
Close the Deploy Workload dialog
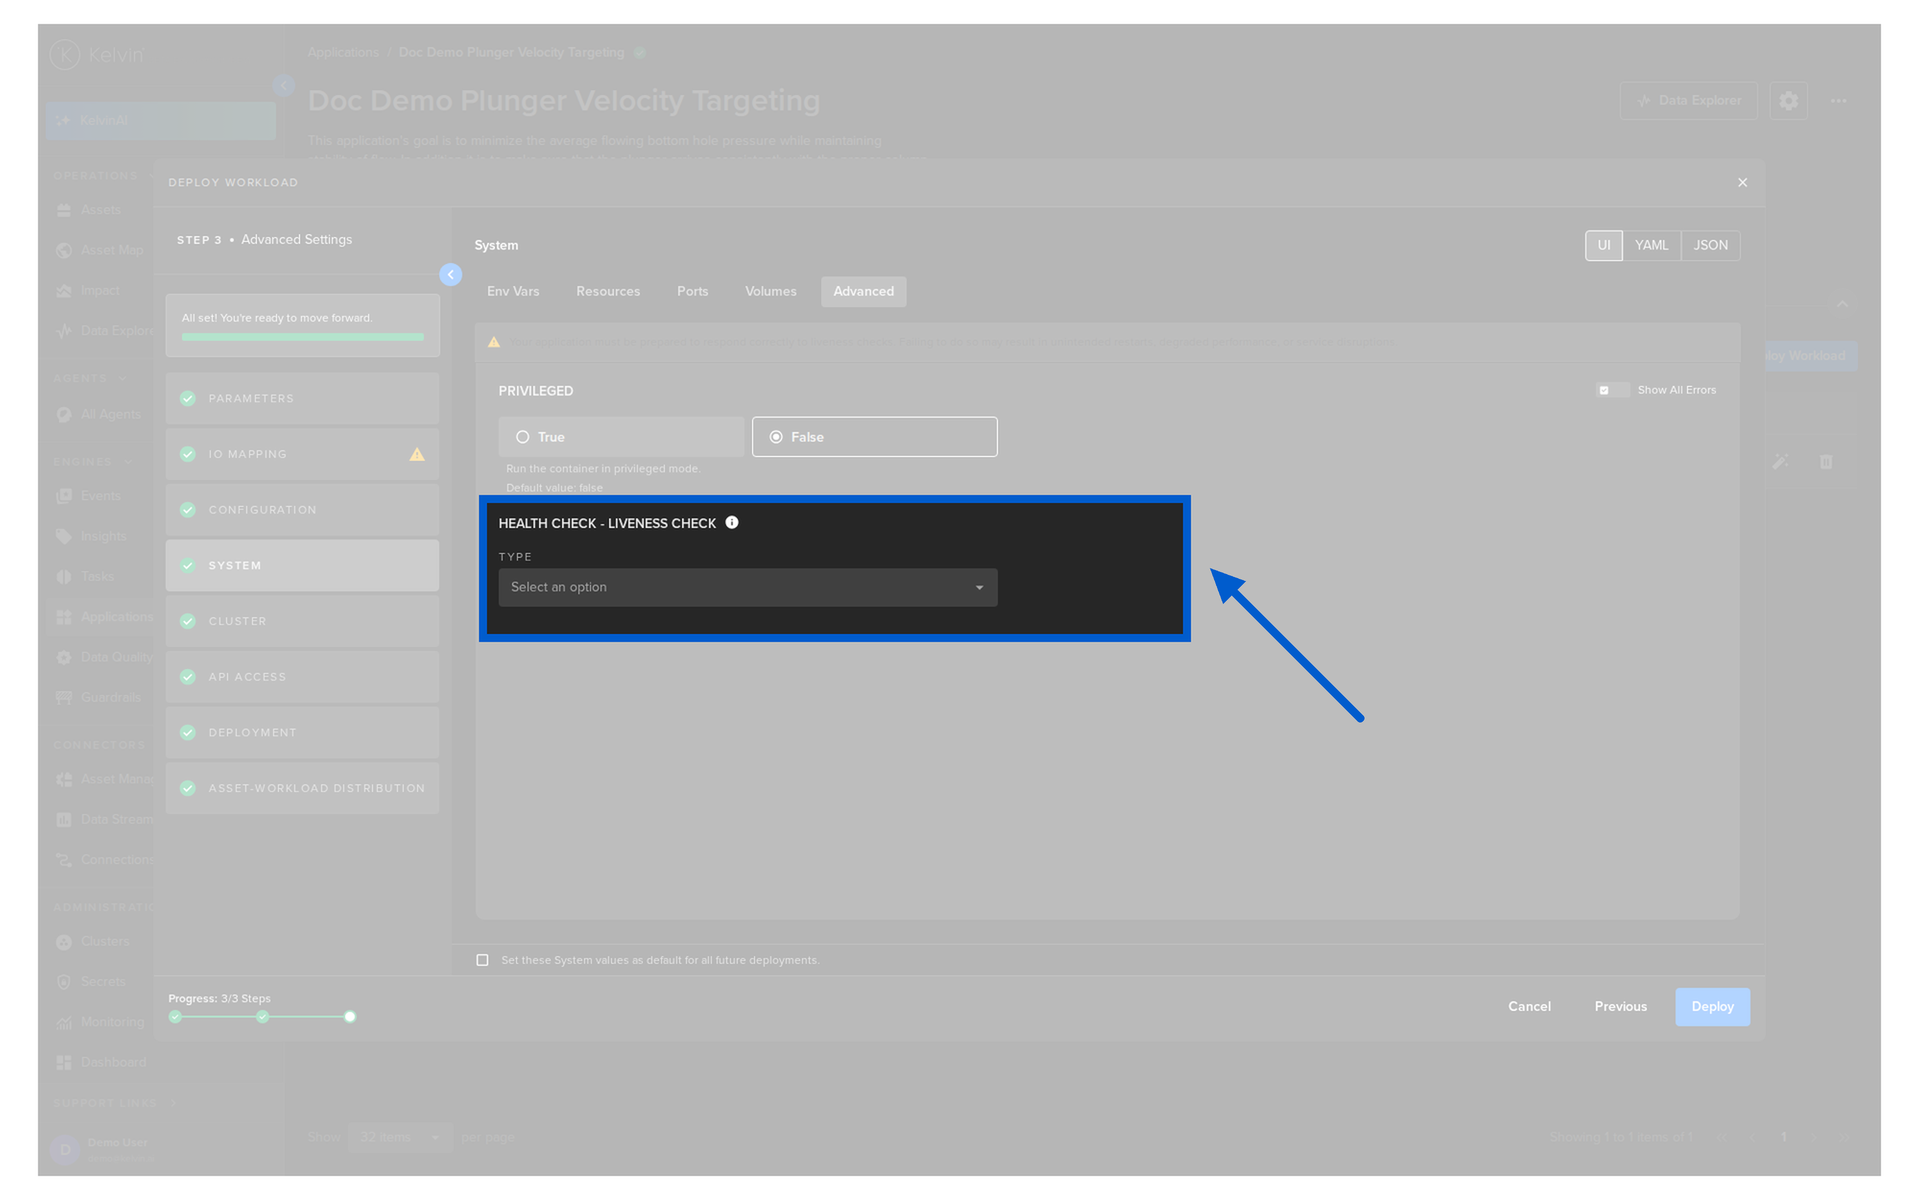(1743, 182)
